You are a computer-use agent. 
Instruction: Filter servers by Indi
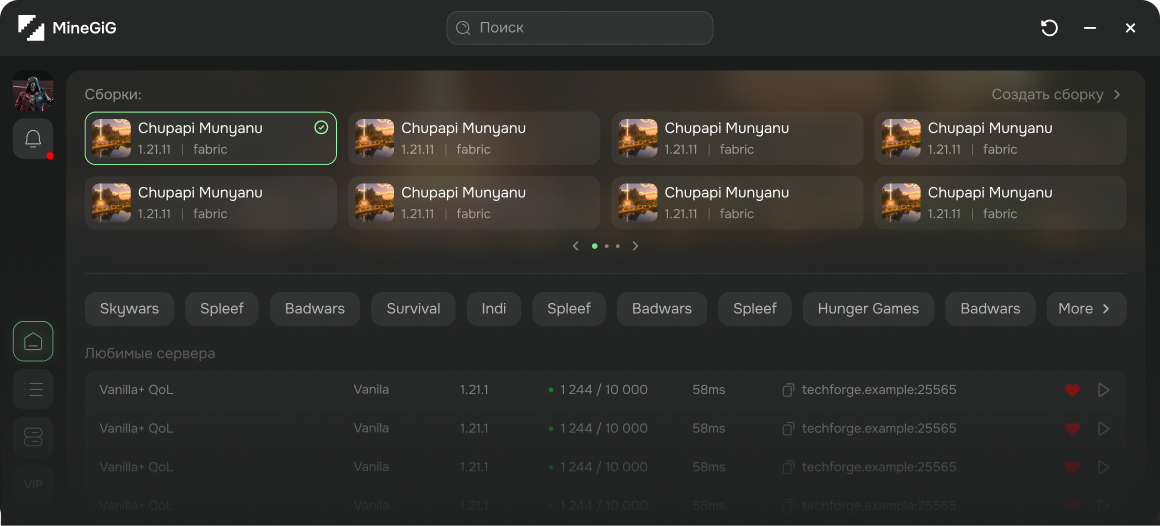coord(494,308)
